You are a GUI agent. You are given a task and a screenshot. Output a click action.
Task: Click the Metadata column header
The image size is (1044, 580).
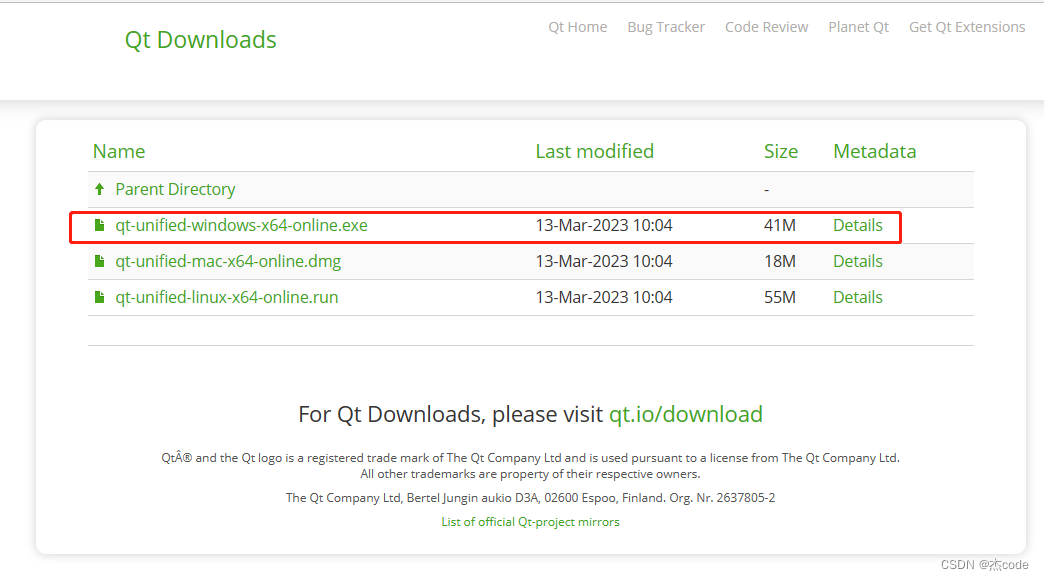874,151
